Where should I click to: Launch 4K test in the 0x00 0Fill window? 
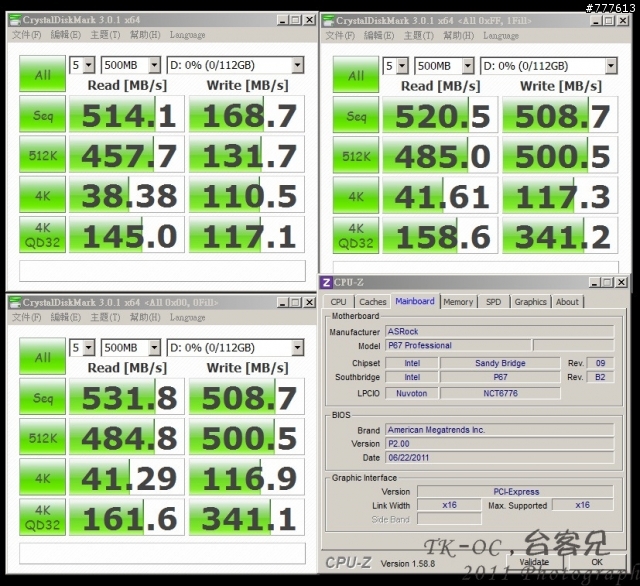coord(42,477)
